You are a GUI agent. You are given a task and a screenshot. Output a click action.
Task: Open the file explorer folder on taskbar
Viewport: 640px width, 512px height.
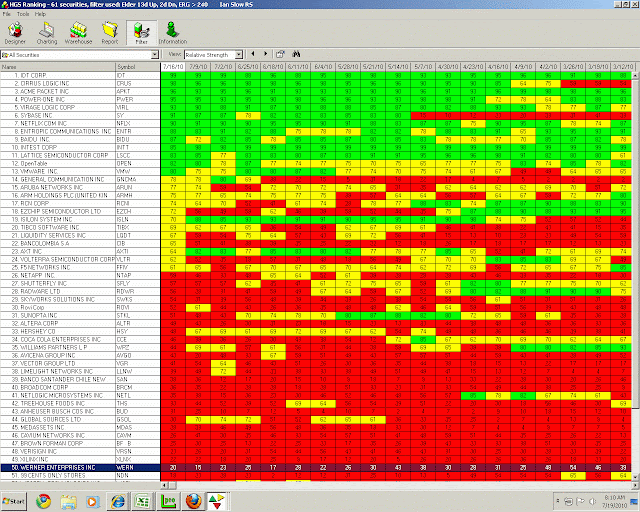69,501
